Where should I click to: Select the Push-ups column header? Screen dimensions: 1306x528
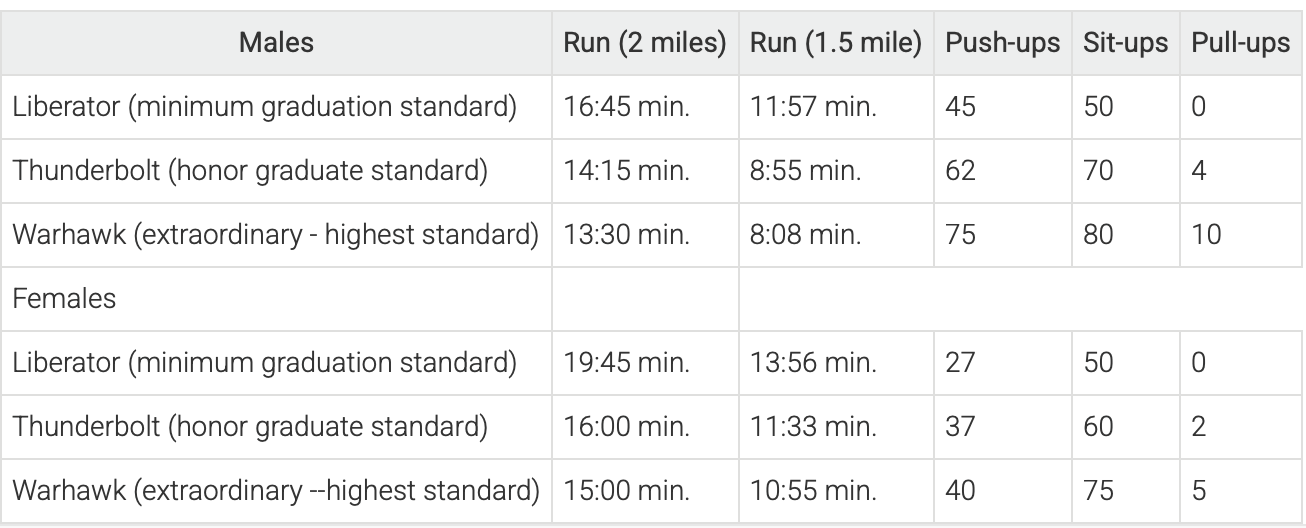[x=1002, y=44]
